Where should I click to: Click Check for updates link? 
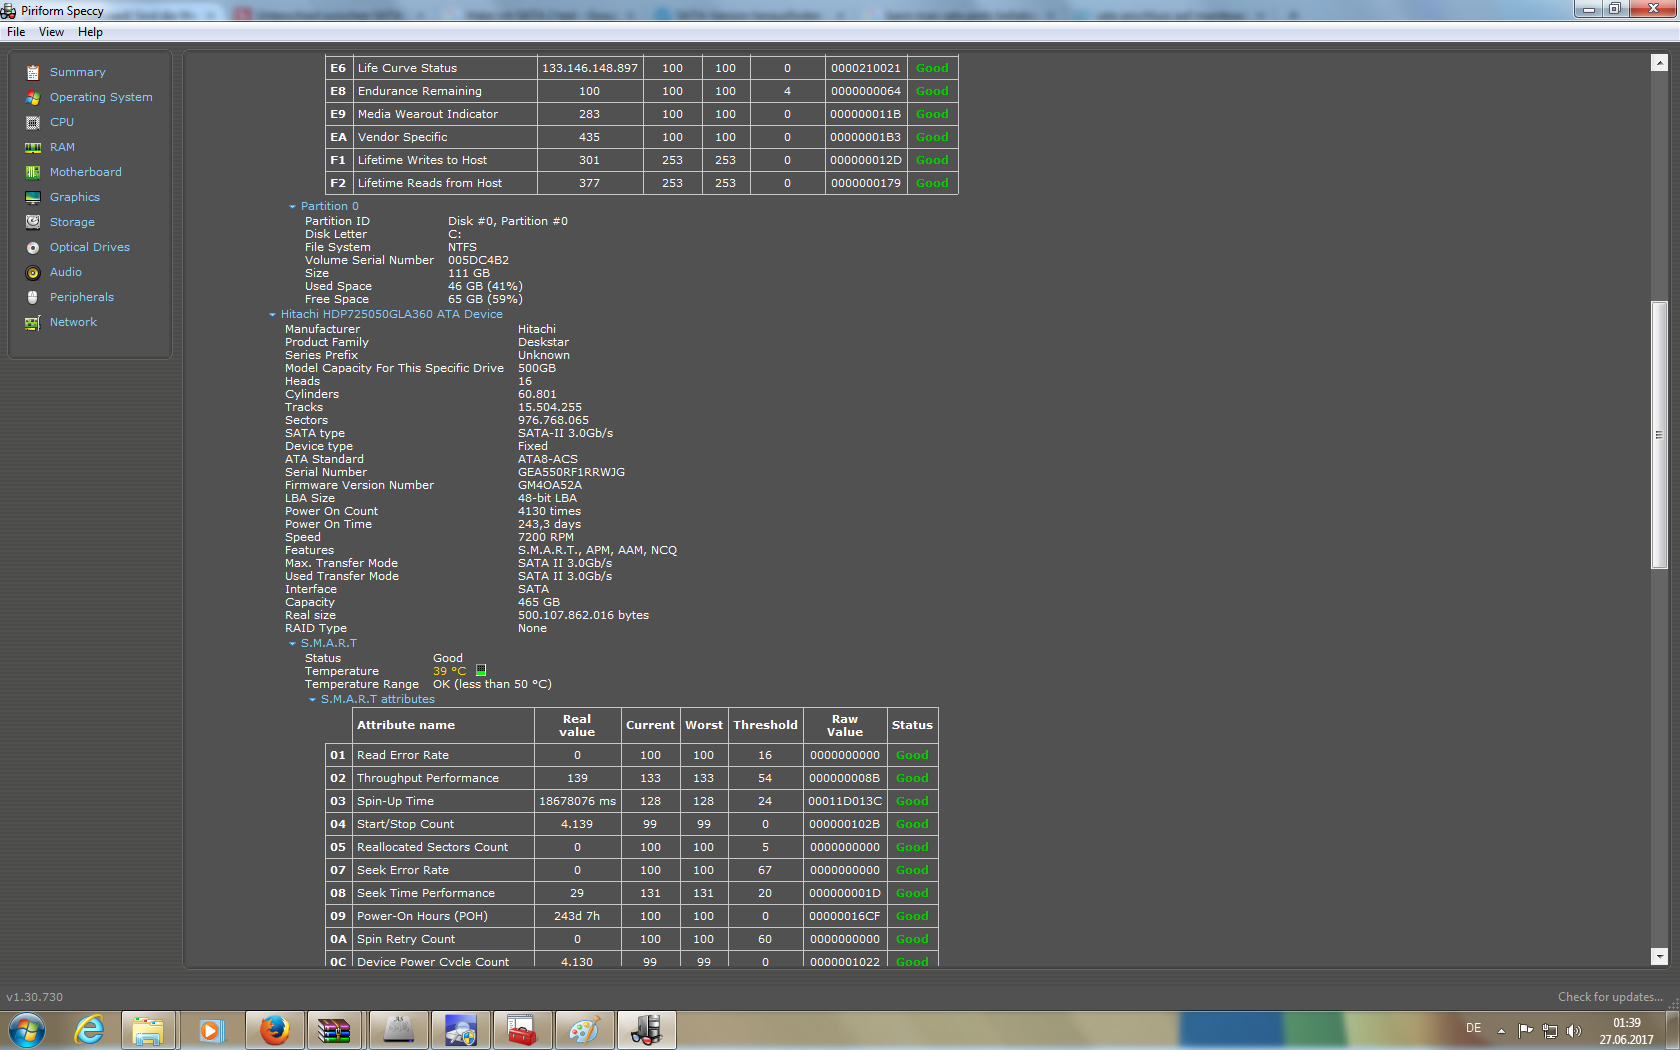pos(1609,997)
